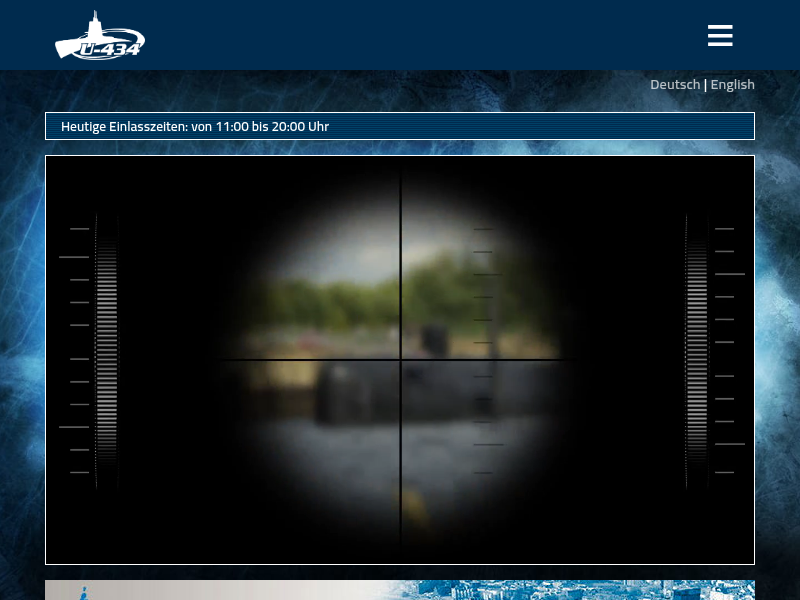The image size is (800, 600).
Task: Click the Heutige Einlasszeiten info bar
Action: point(400,126)
